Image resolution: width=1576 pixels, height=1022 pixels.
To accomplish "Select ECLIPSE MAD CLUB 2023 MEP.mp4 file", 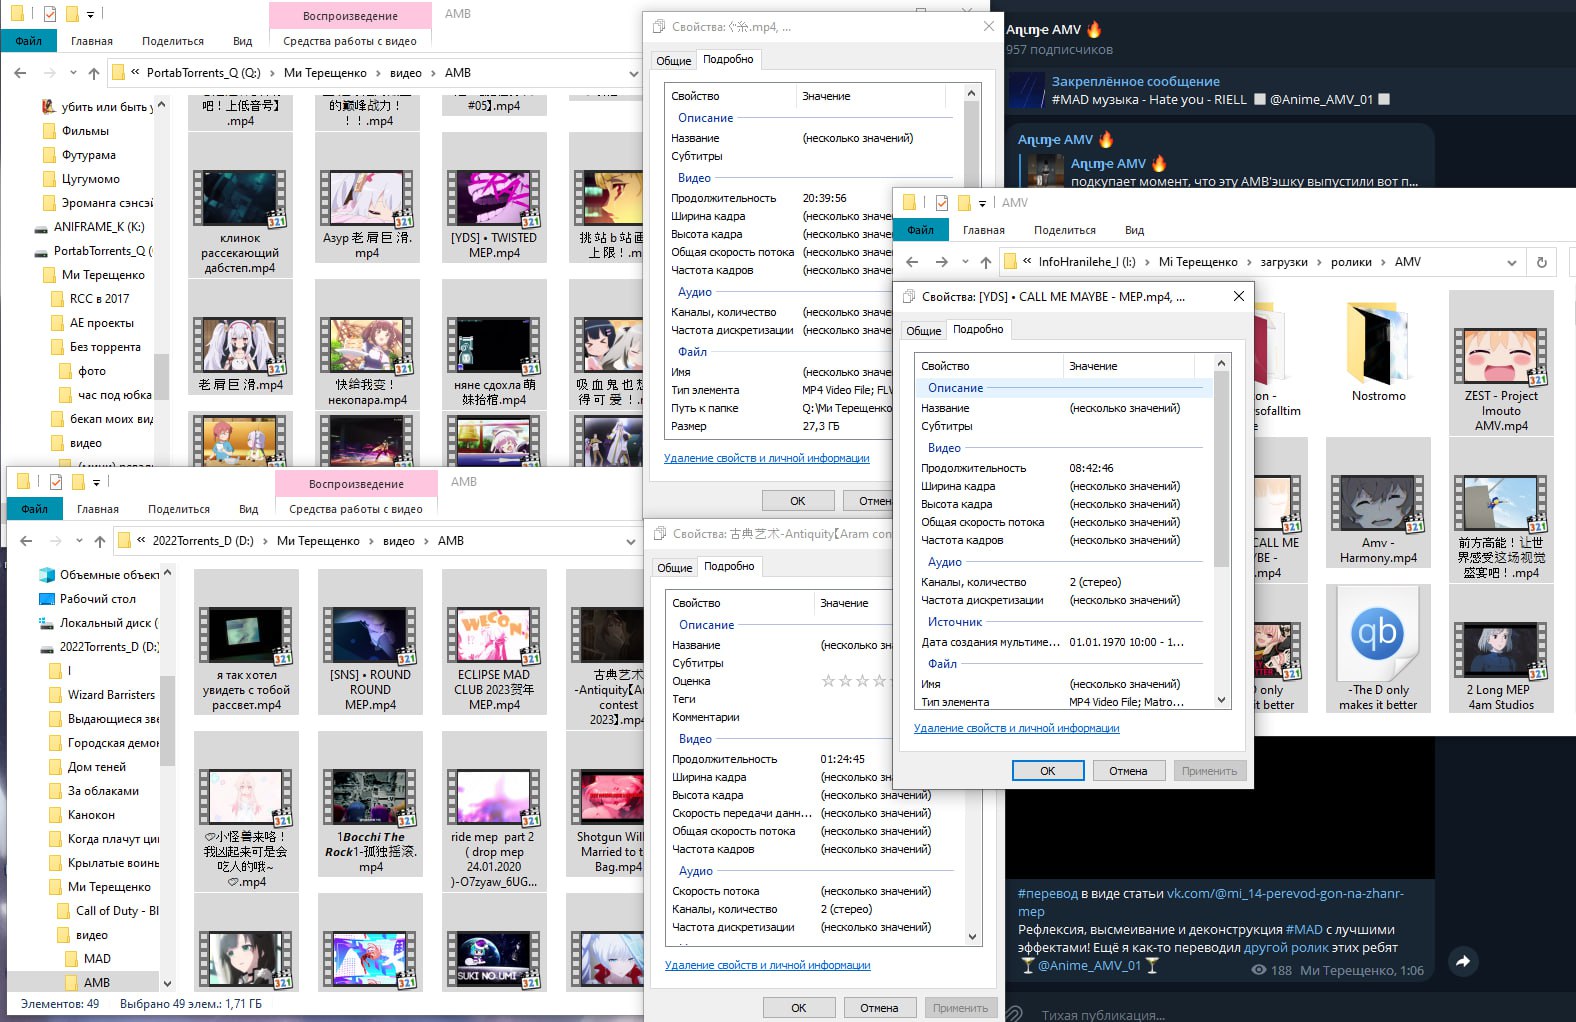I will 494,641.
